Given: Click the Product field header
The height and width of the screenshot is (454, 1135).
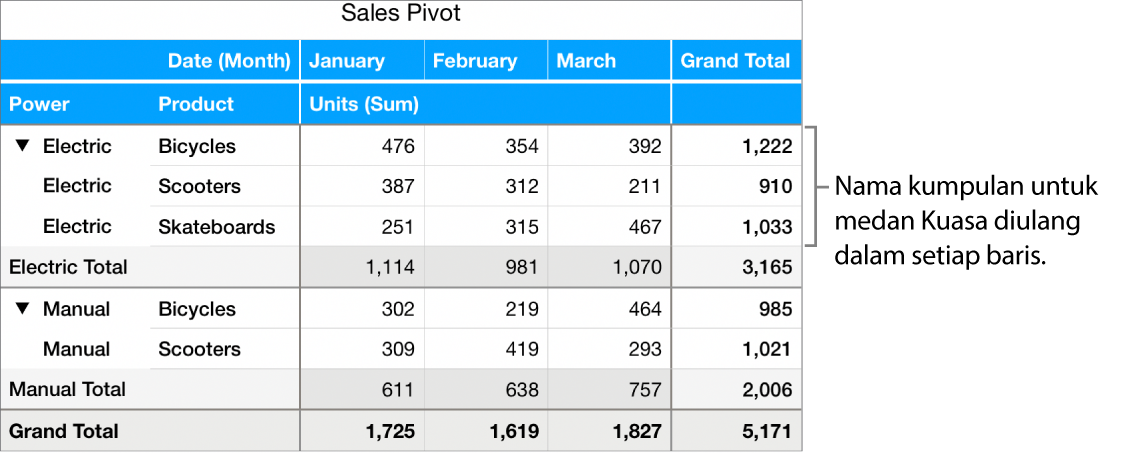Looking at the screenshot, I should click(196, 104).
